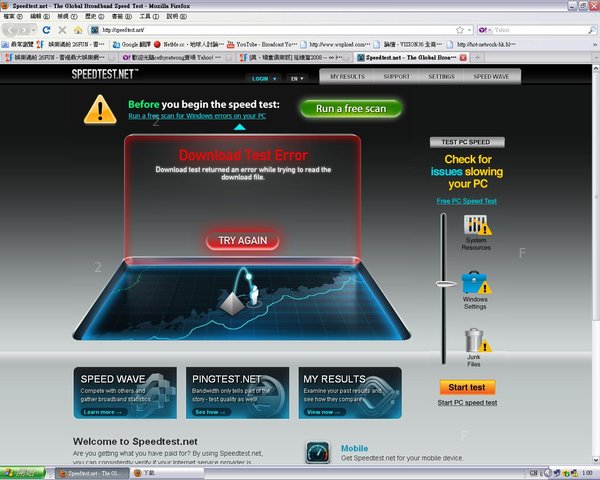This screenshot has width=600, height=480.
Task: Click the search magnifier icon in Yahoo box
Action: tap(592, 29)
